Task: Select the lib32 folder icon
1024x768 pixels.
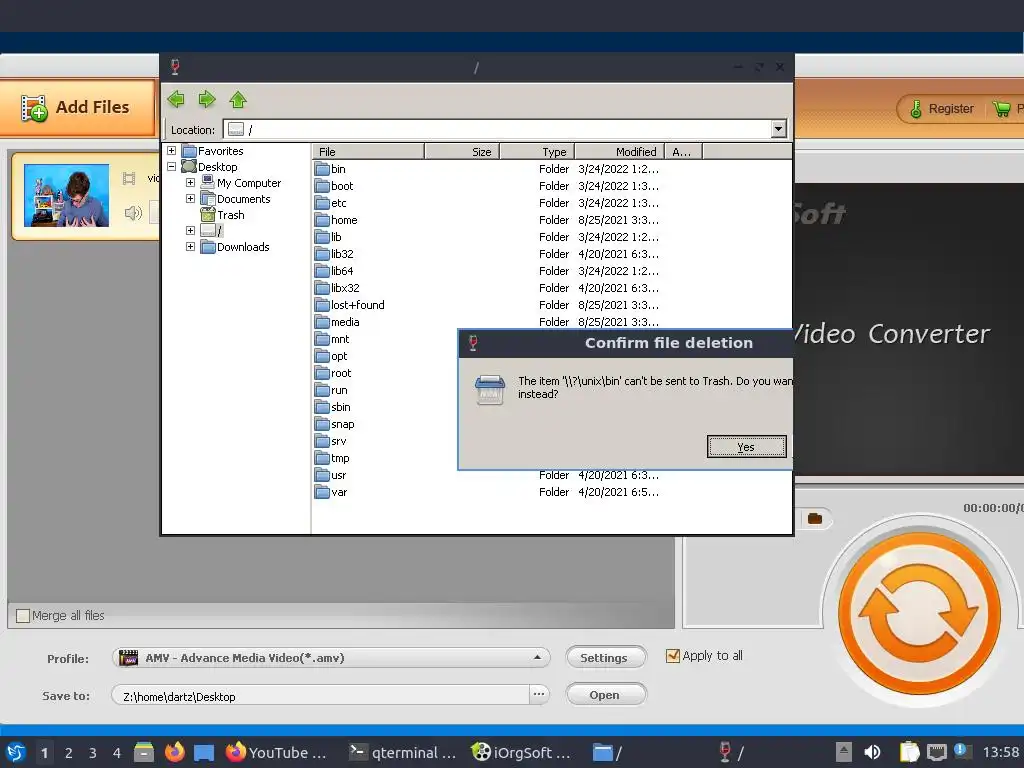Action: pyautogui.click(x=322, y=254)
